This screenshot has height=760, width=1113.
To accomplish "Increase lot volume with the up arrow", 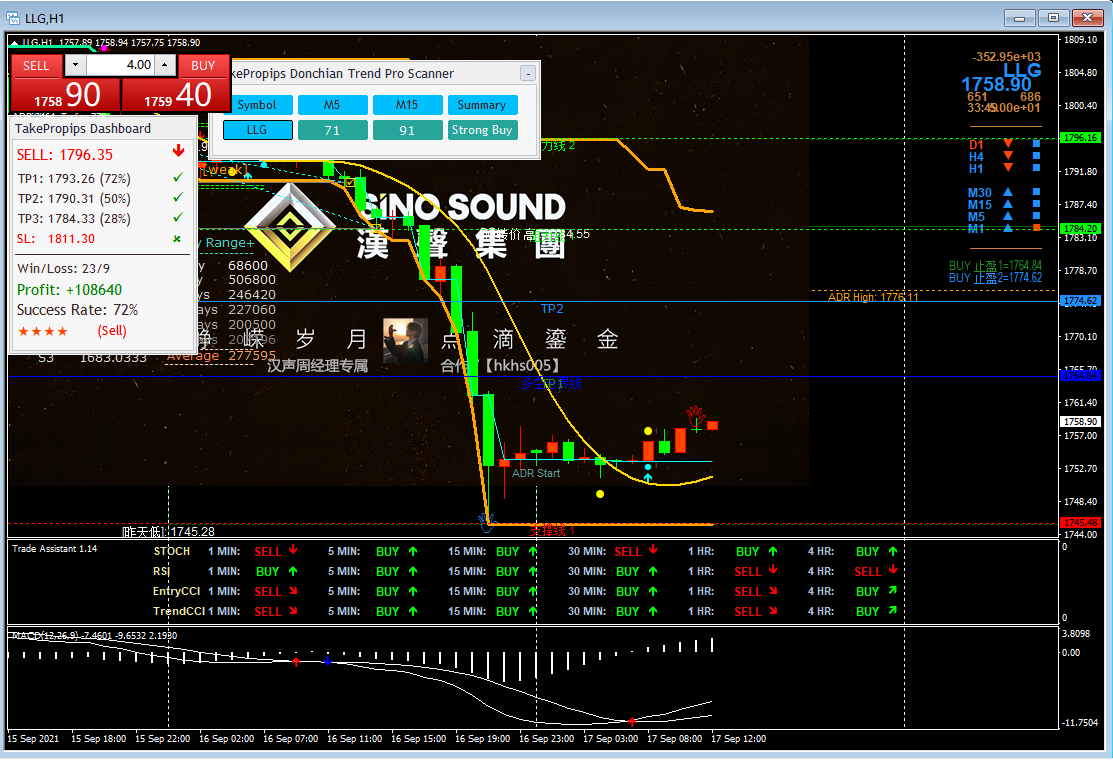I will [165, 65].
